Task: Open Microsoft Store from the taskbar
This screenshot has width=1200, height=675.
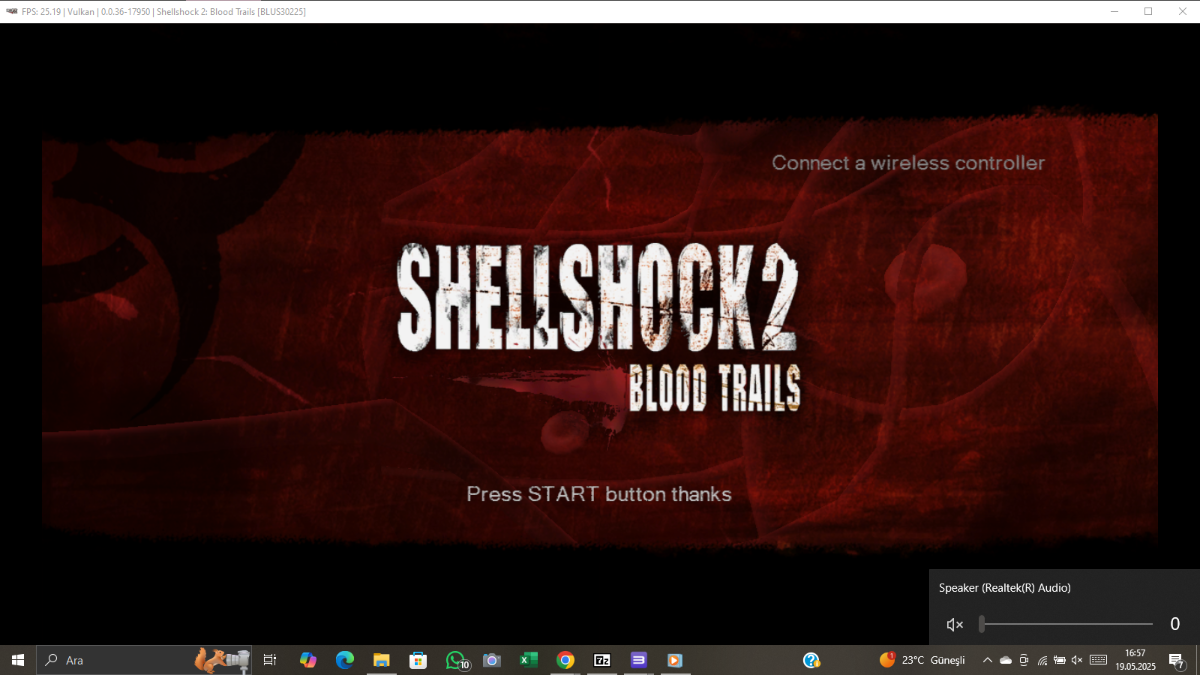Action: [x=418, y=660]
